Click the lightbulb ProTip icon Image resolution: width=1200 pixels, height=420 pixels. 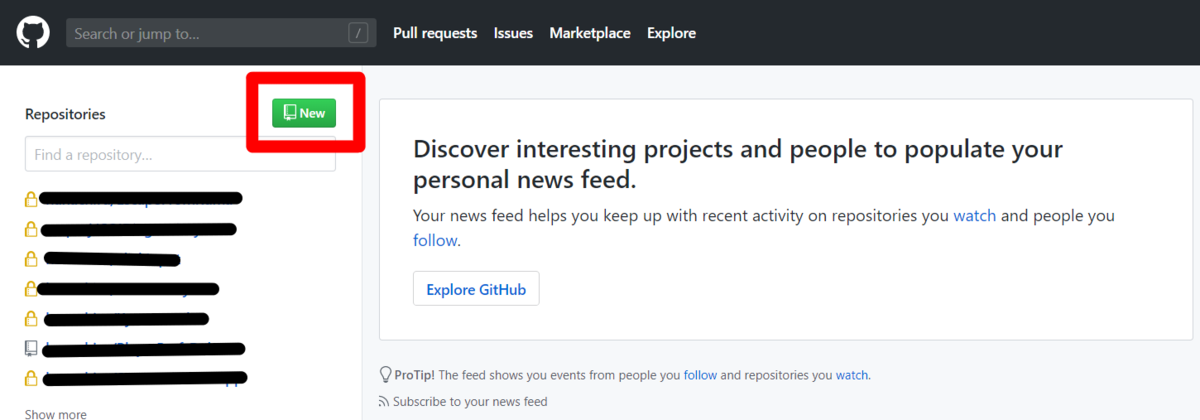coord(385,375)
